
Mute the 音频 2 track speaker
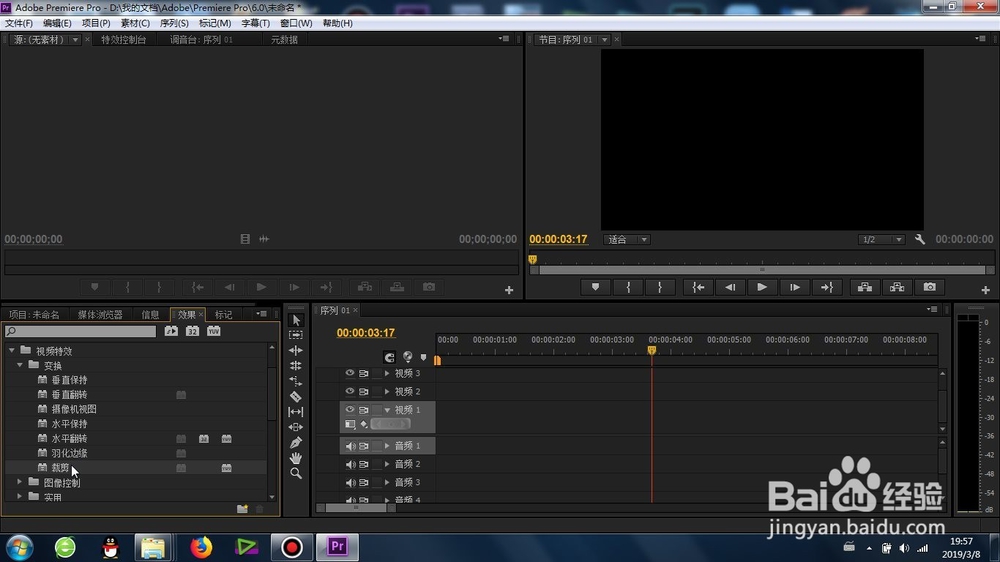[350, 464]
